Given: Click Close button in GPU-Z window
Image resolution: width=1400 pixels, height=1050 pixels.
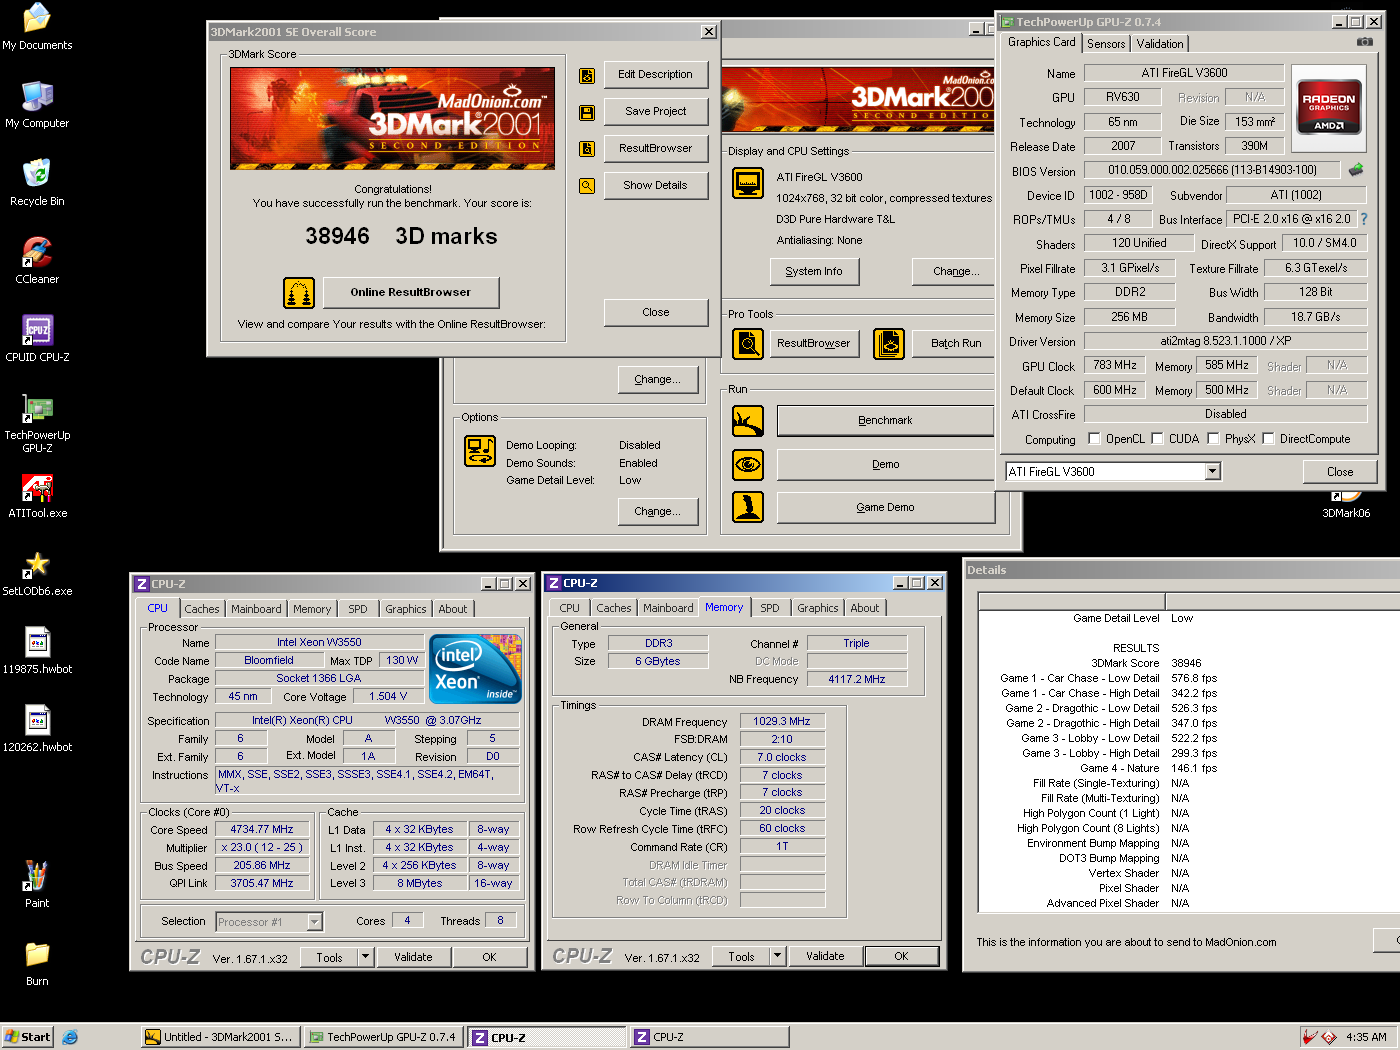Looking at the screenshot, I should coord(1340,472).
